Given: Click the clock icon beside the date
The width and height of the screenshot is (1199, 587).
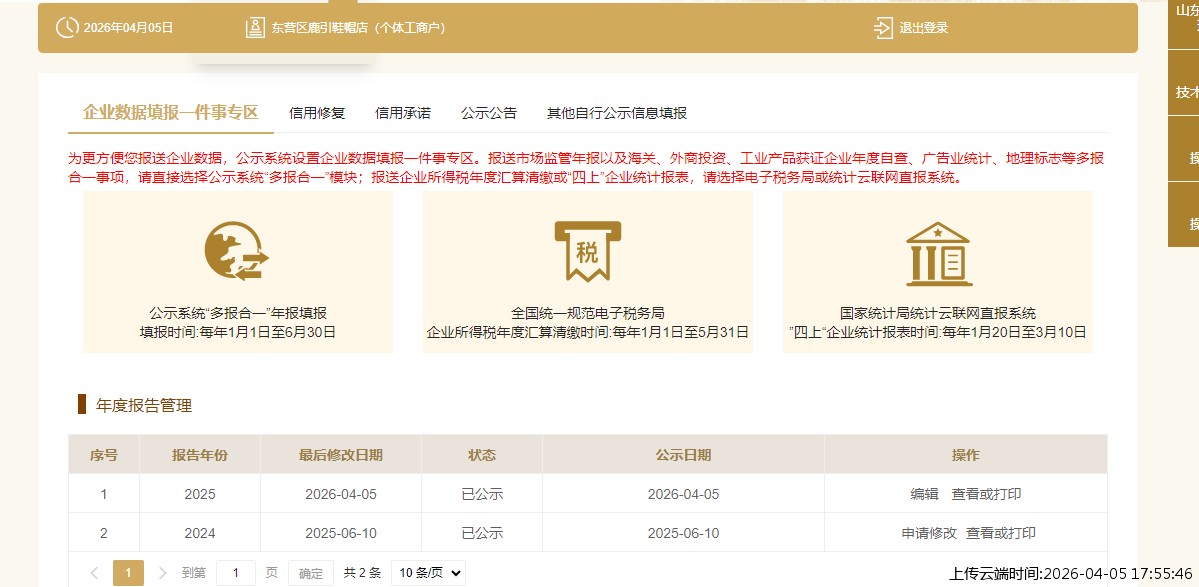Looking at the screenshot, I should coord(66,28).
